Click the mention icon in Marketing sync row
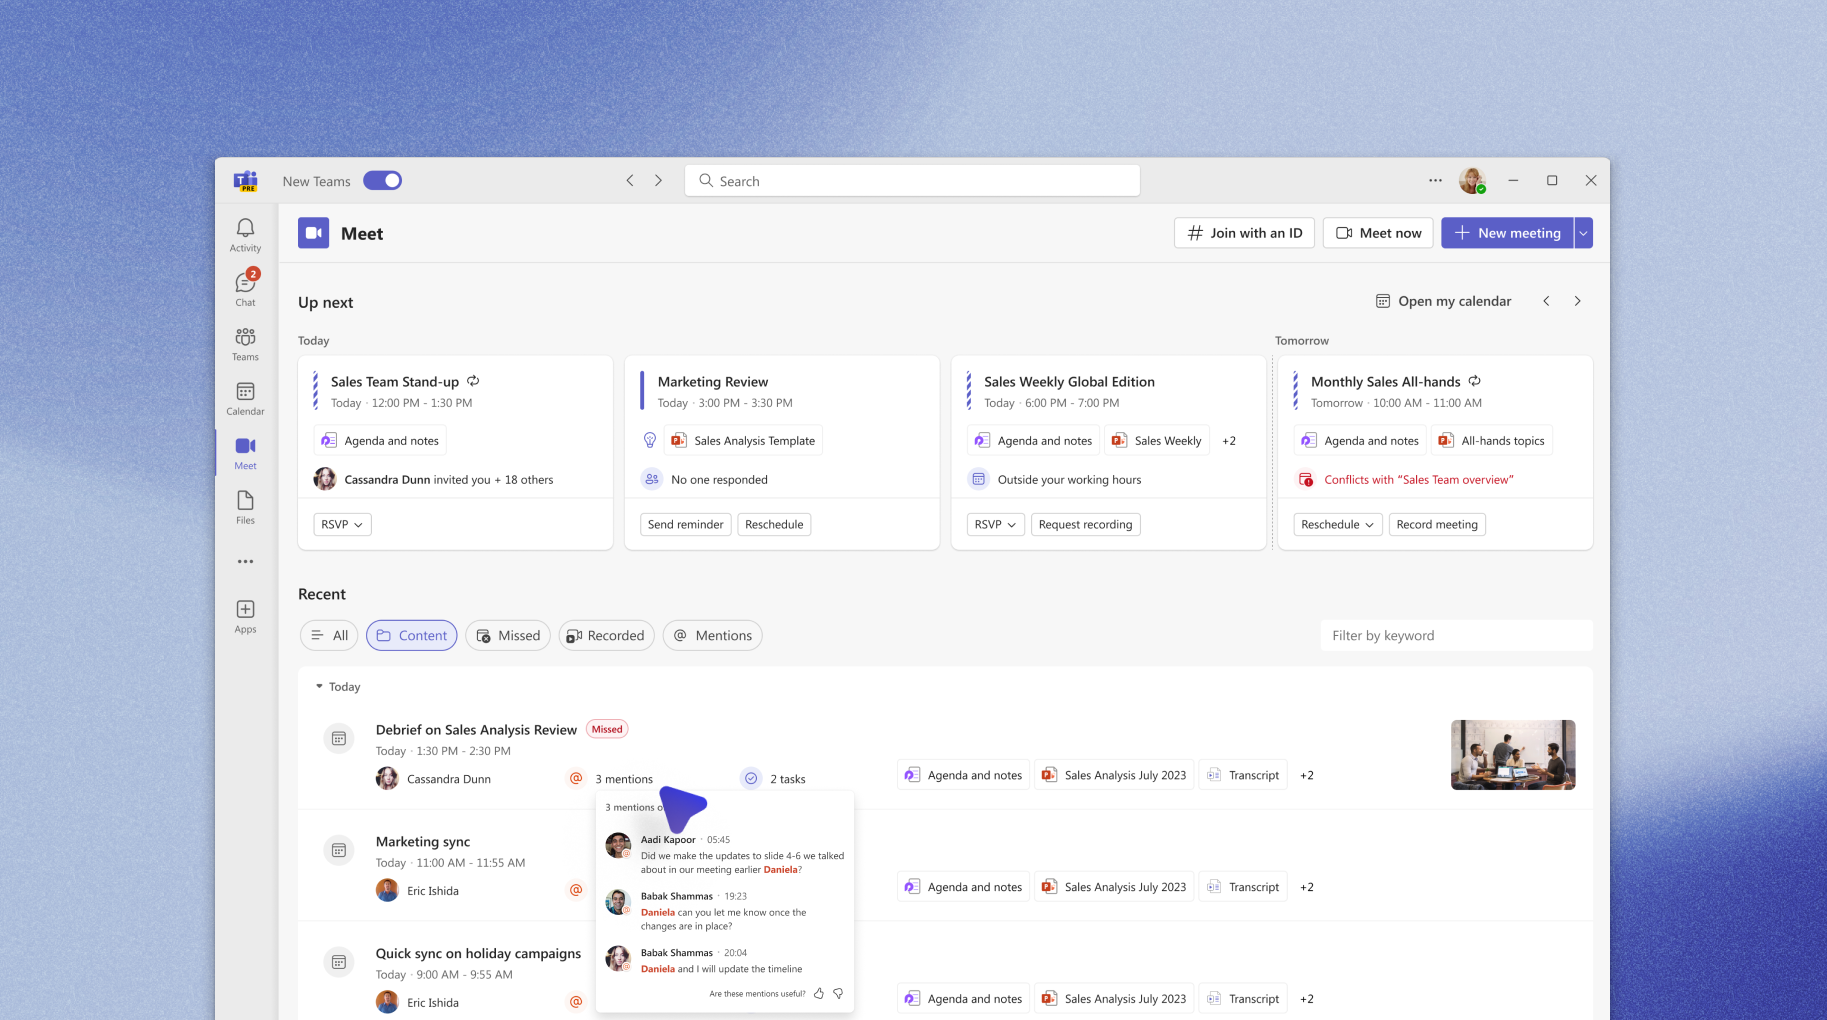 click(576, 890)
